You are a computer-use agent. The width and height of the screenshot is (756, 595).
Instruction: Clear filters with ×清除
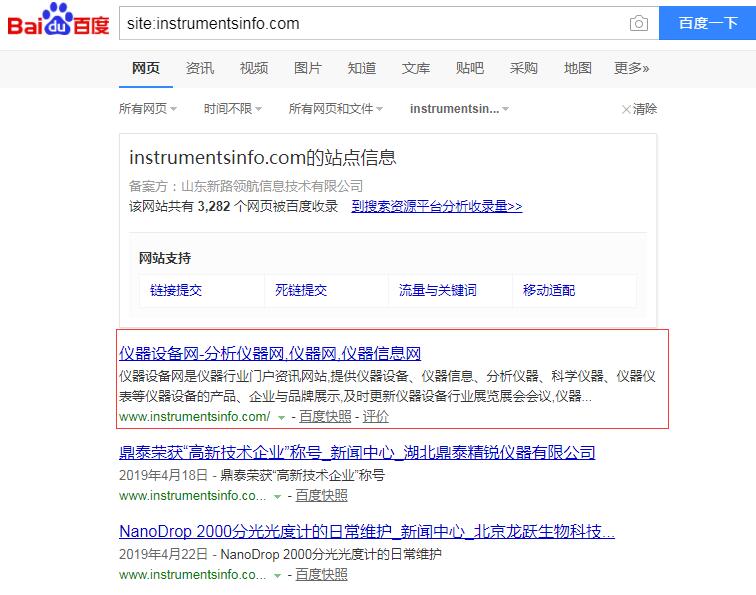click(639, 109)
